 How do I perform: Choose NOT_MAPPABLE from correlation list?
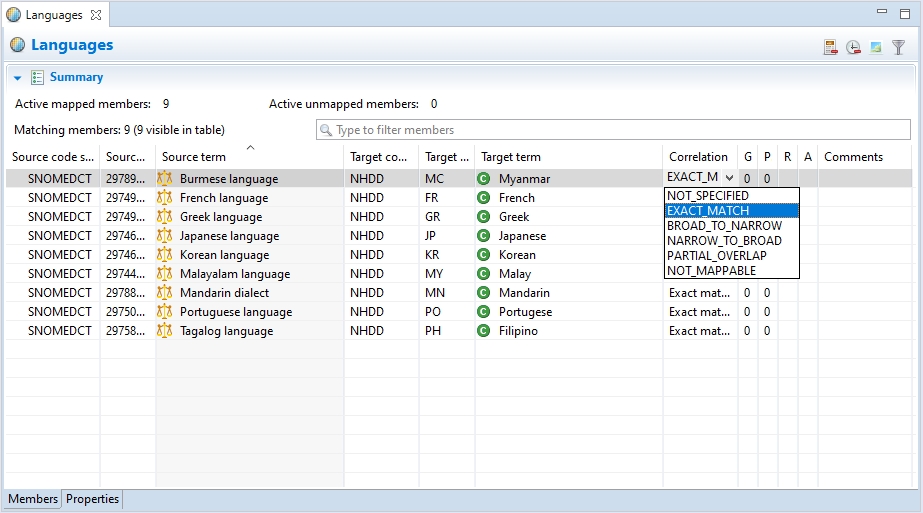[x=711, y=271]
